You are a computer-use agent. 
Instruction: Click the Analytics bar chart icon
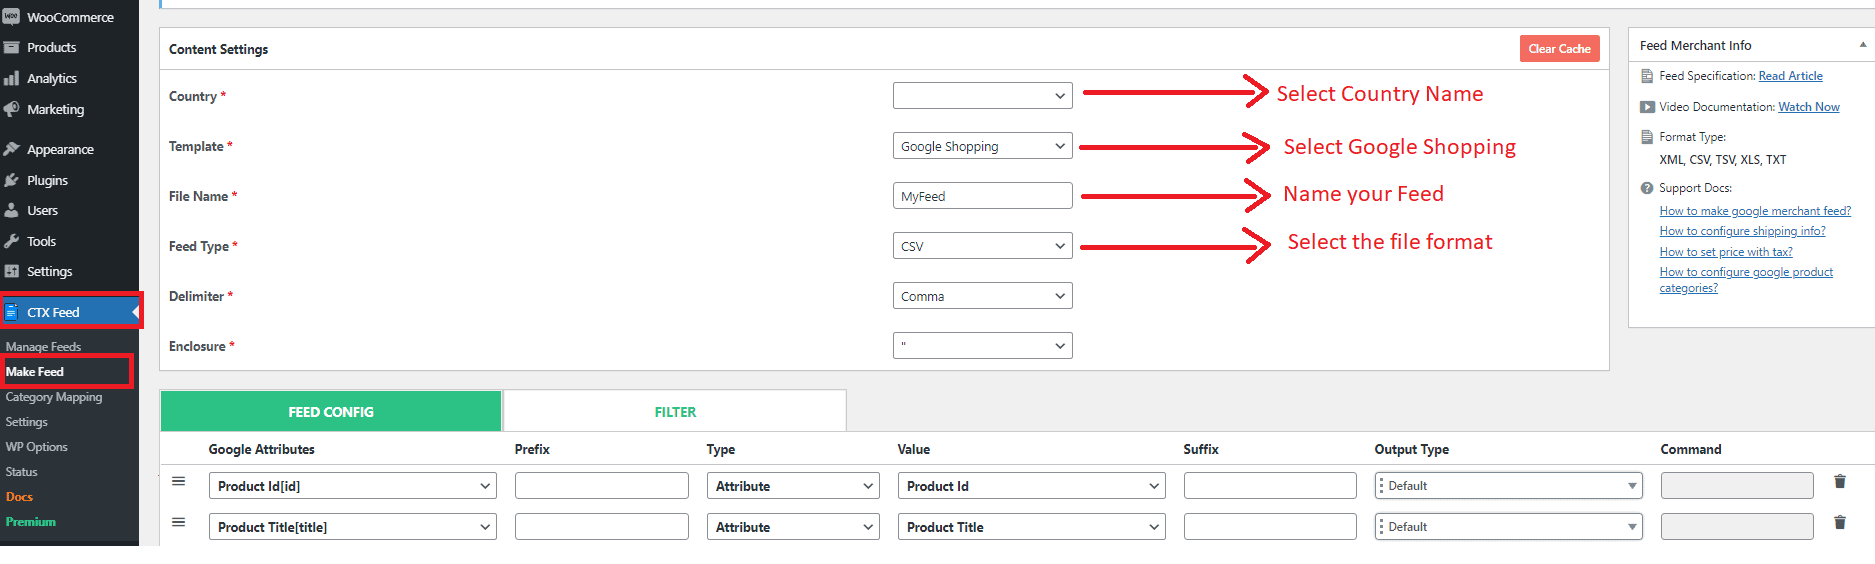point(11,78)
